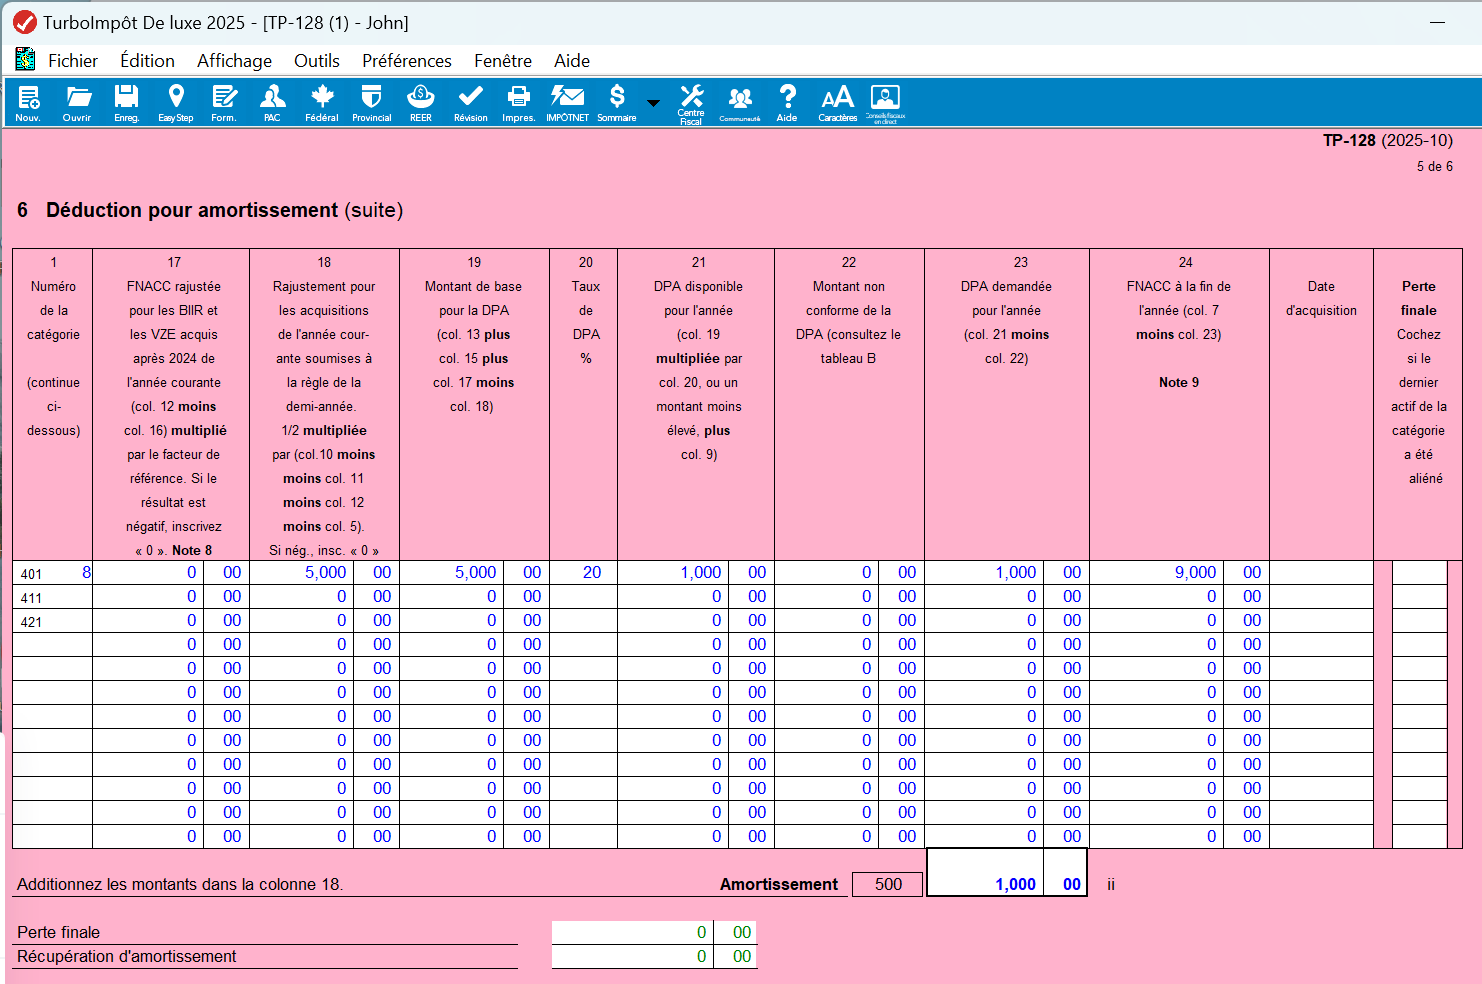Viewport: 1482px width, 984px height.
Task: Click the date d'acquisition cell for category 401
Action: coord(1320,573)
